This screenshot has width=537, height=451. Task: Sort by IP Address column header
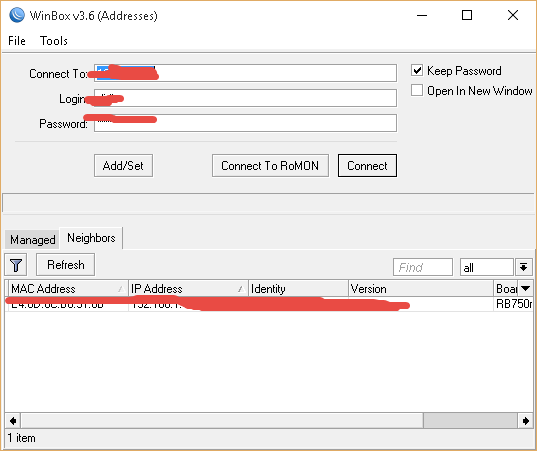click(188, 289)
